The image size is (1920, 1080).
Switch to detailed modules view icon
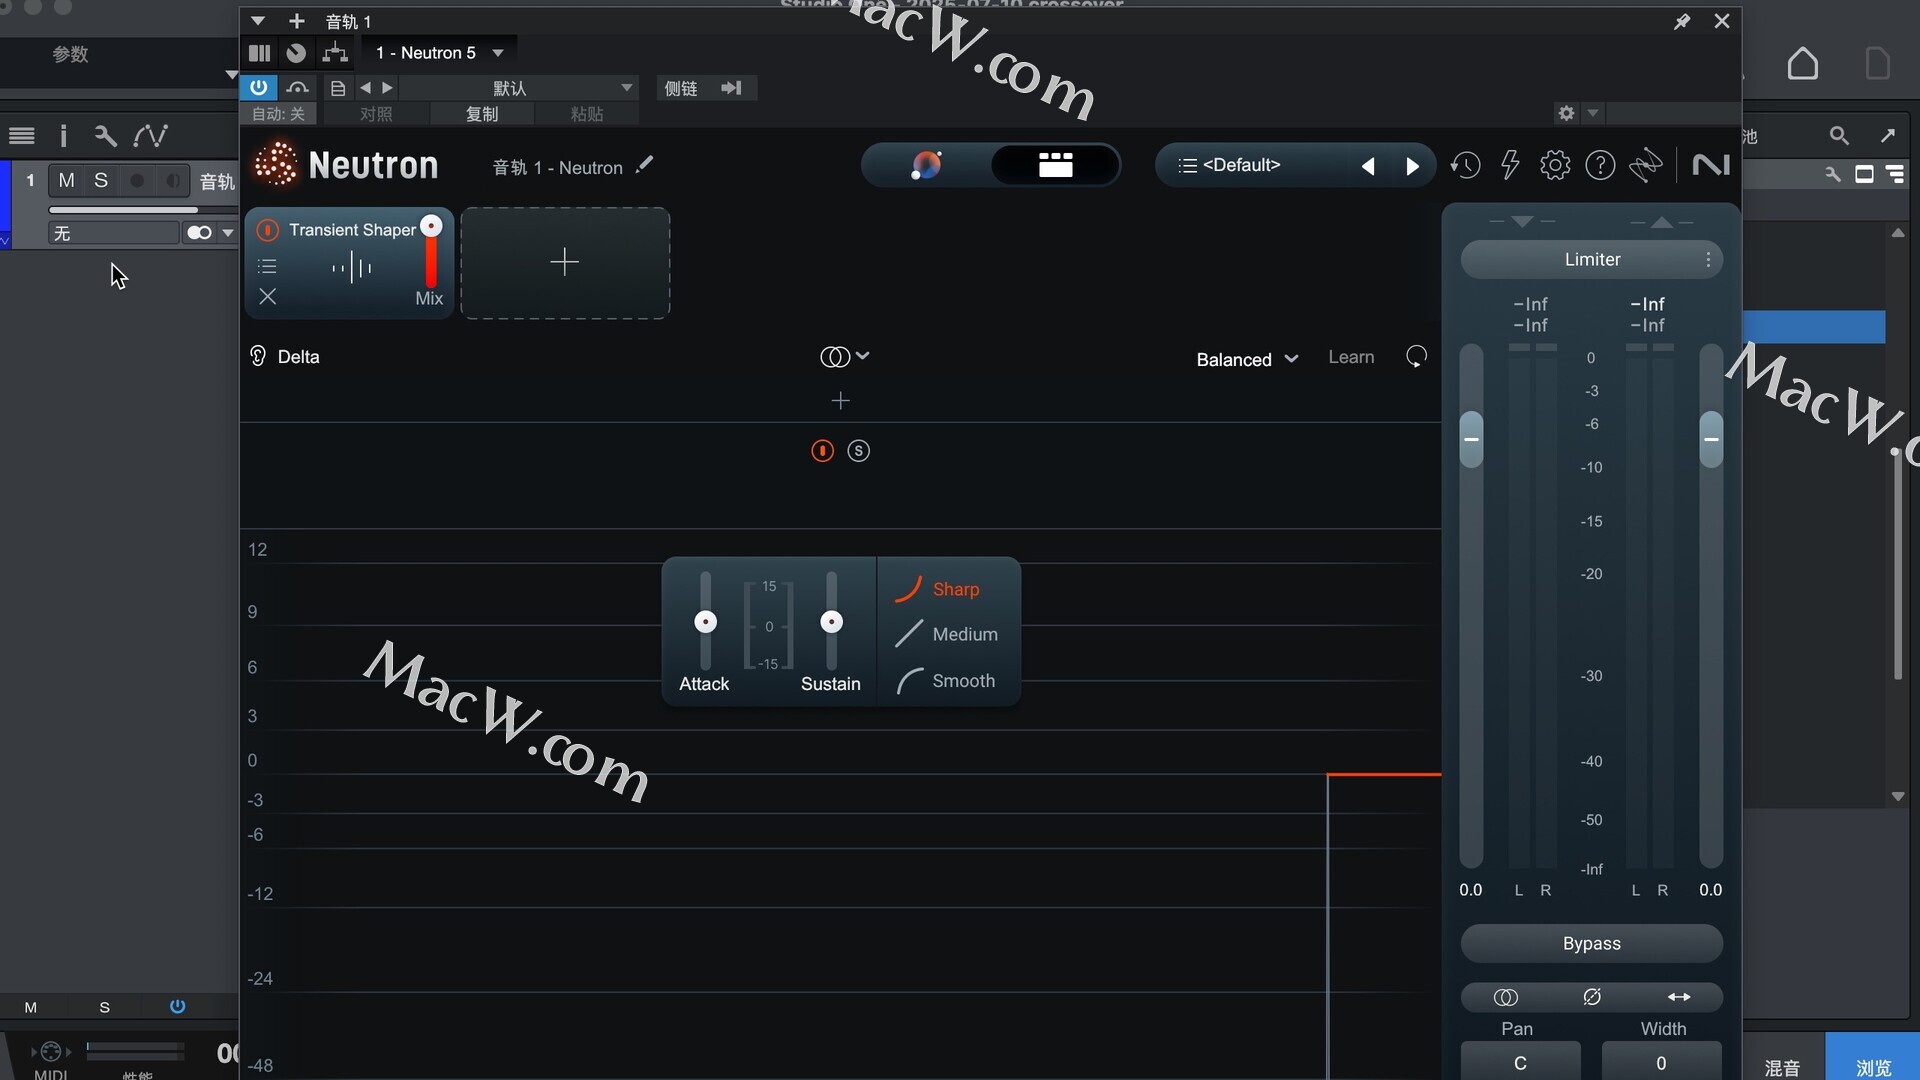(x=1055, y=165)
